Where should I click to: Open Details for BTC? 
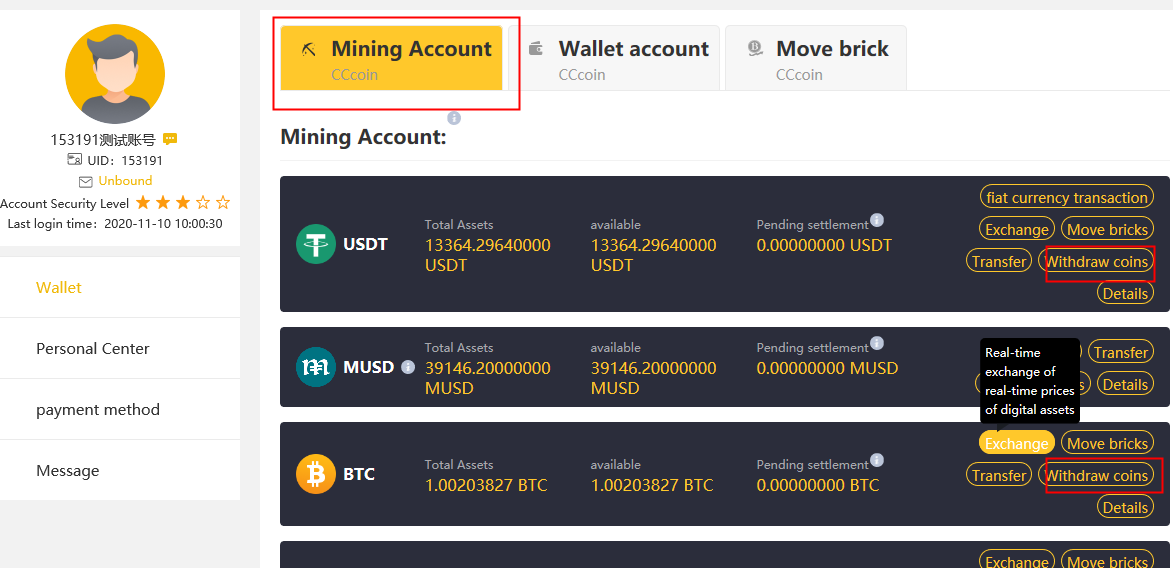[1125, 507]
